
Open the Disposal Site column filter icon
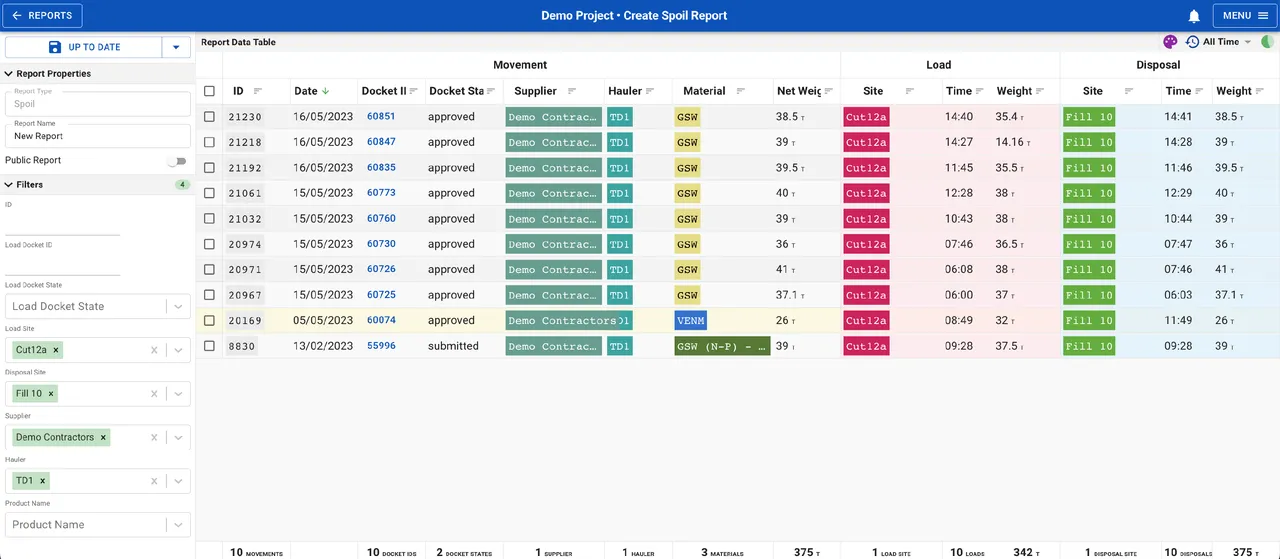(1129, 91)
